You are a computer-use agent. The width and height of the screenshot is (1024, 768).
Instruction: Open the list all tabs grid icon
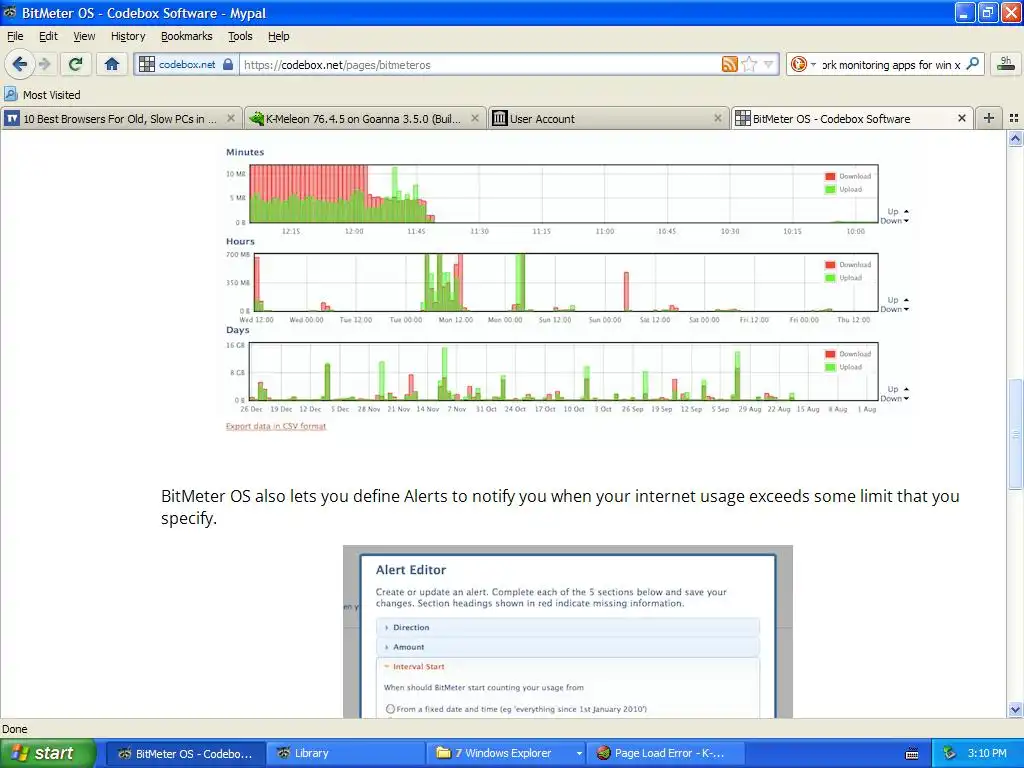point(1014,118)
